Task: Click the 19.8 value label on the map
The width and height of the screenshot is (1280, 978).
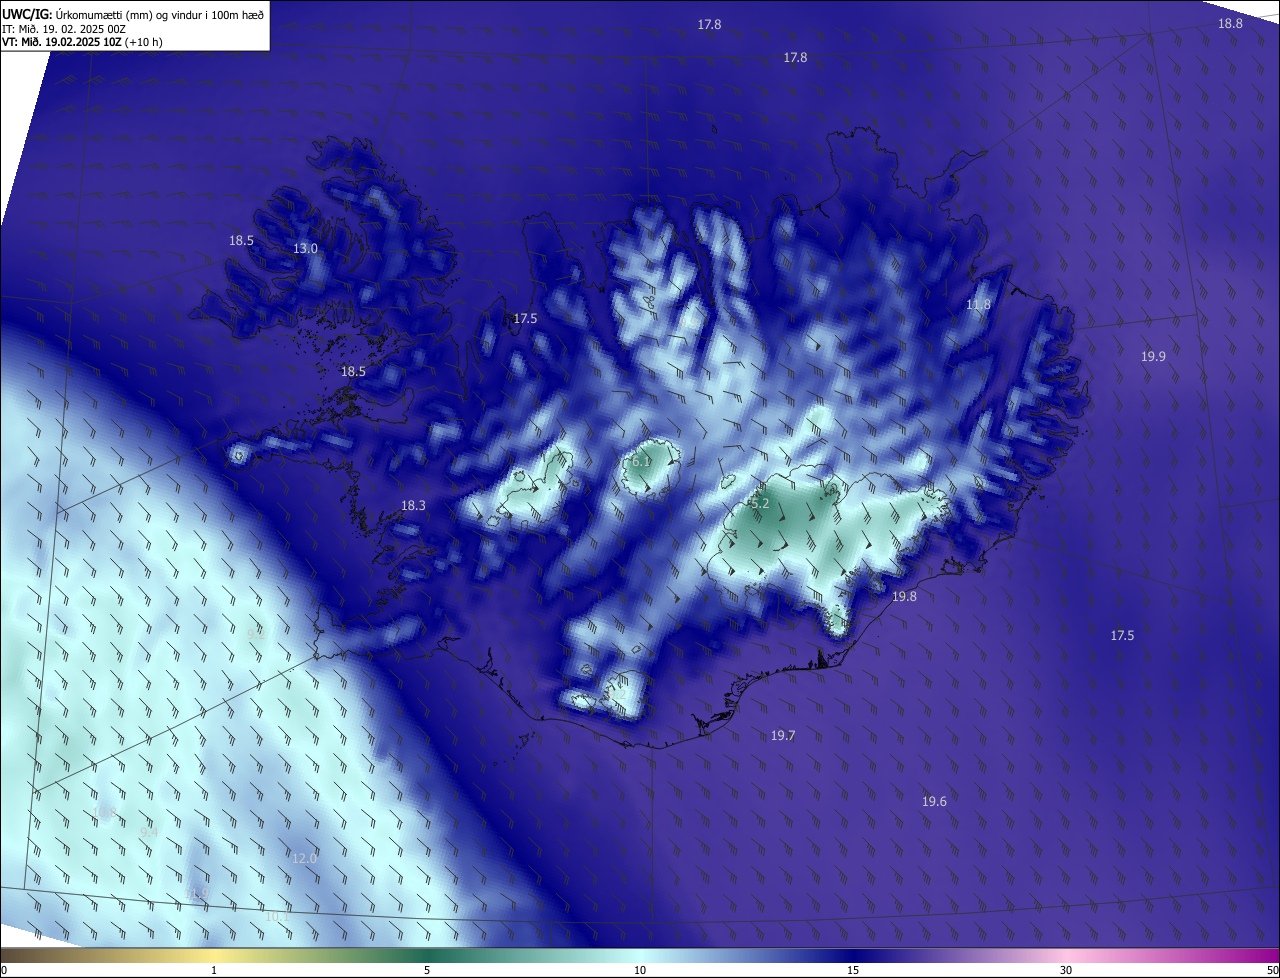Action: [904, 597]
